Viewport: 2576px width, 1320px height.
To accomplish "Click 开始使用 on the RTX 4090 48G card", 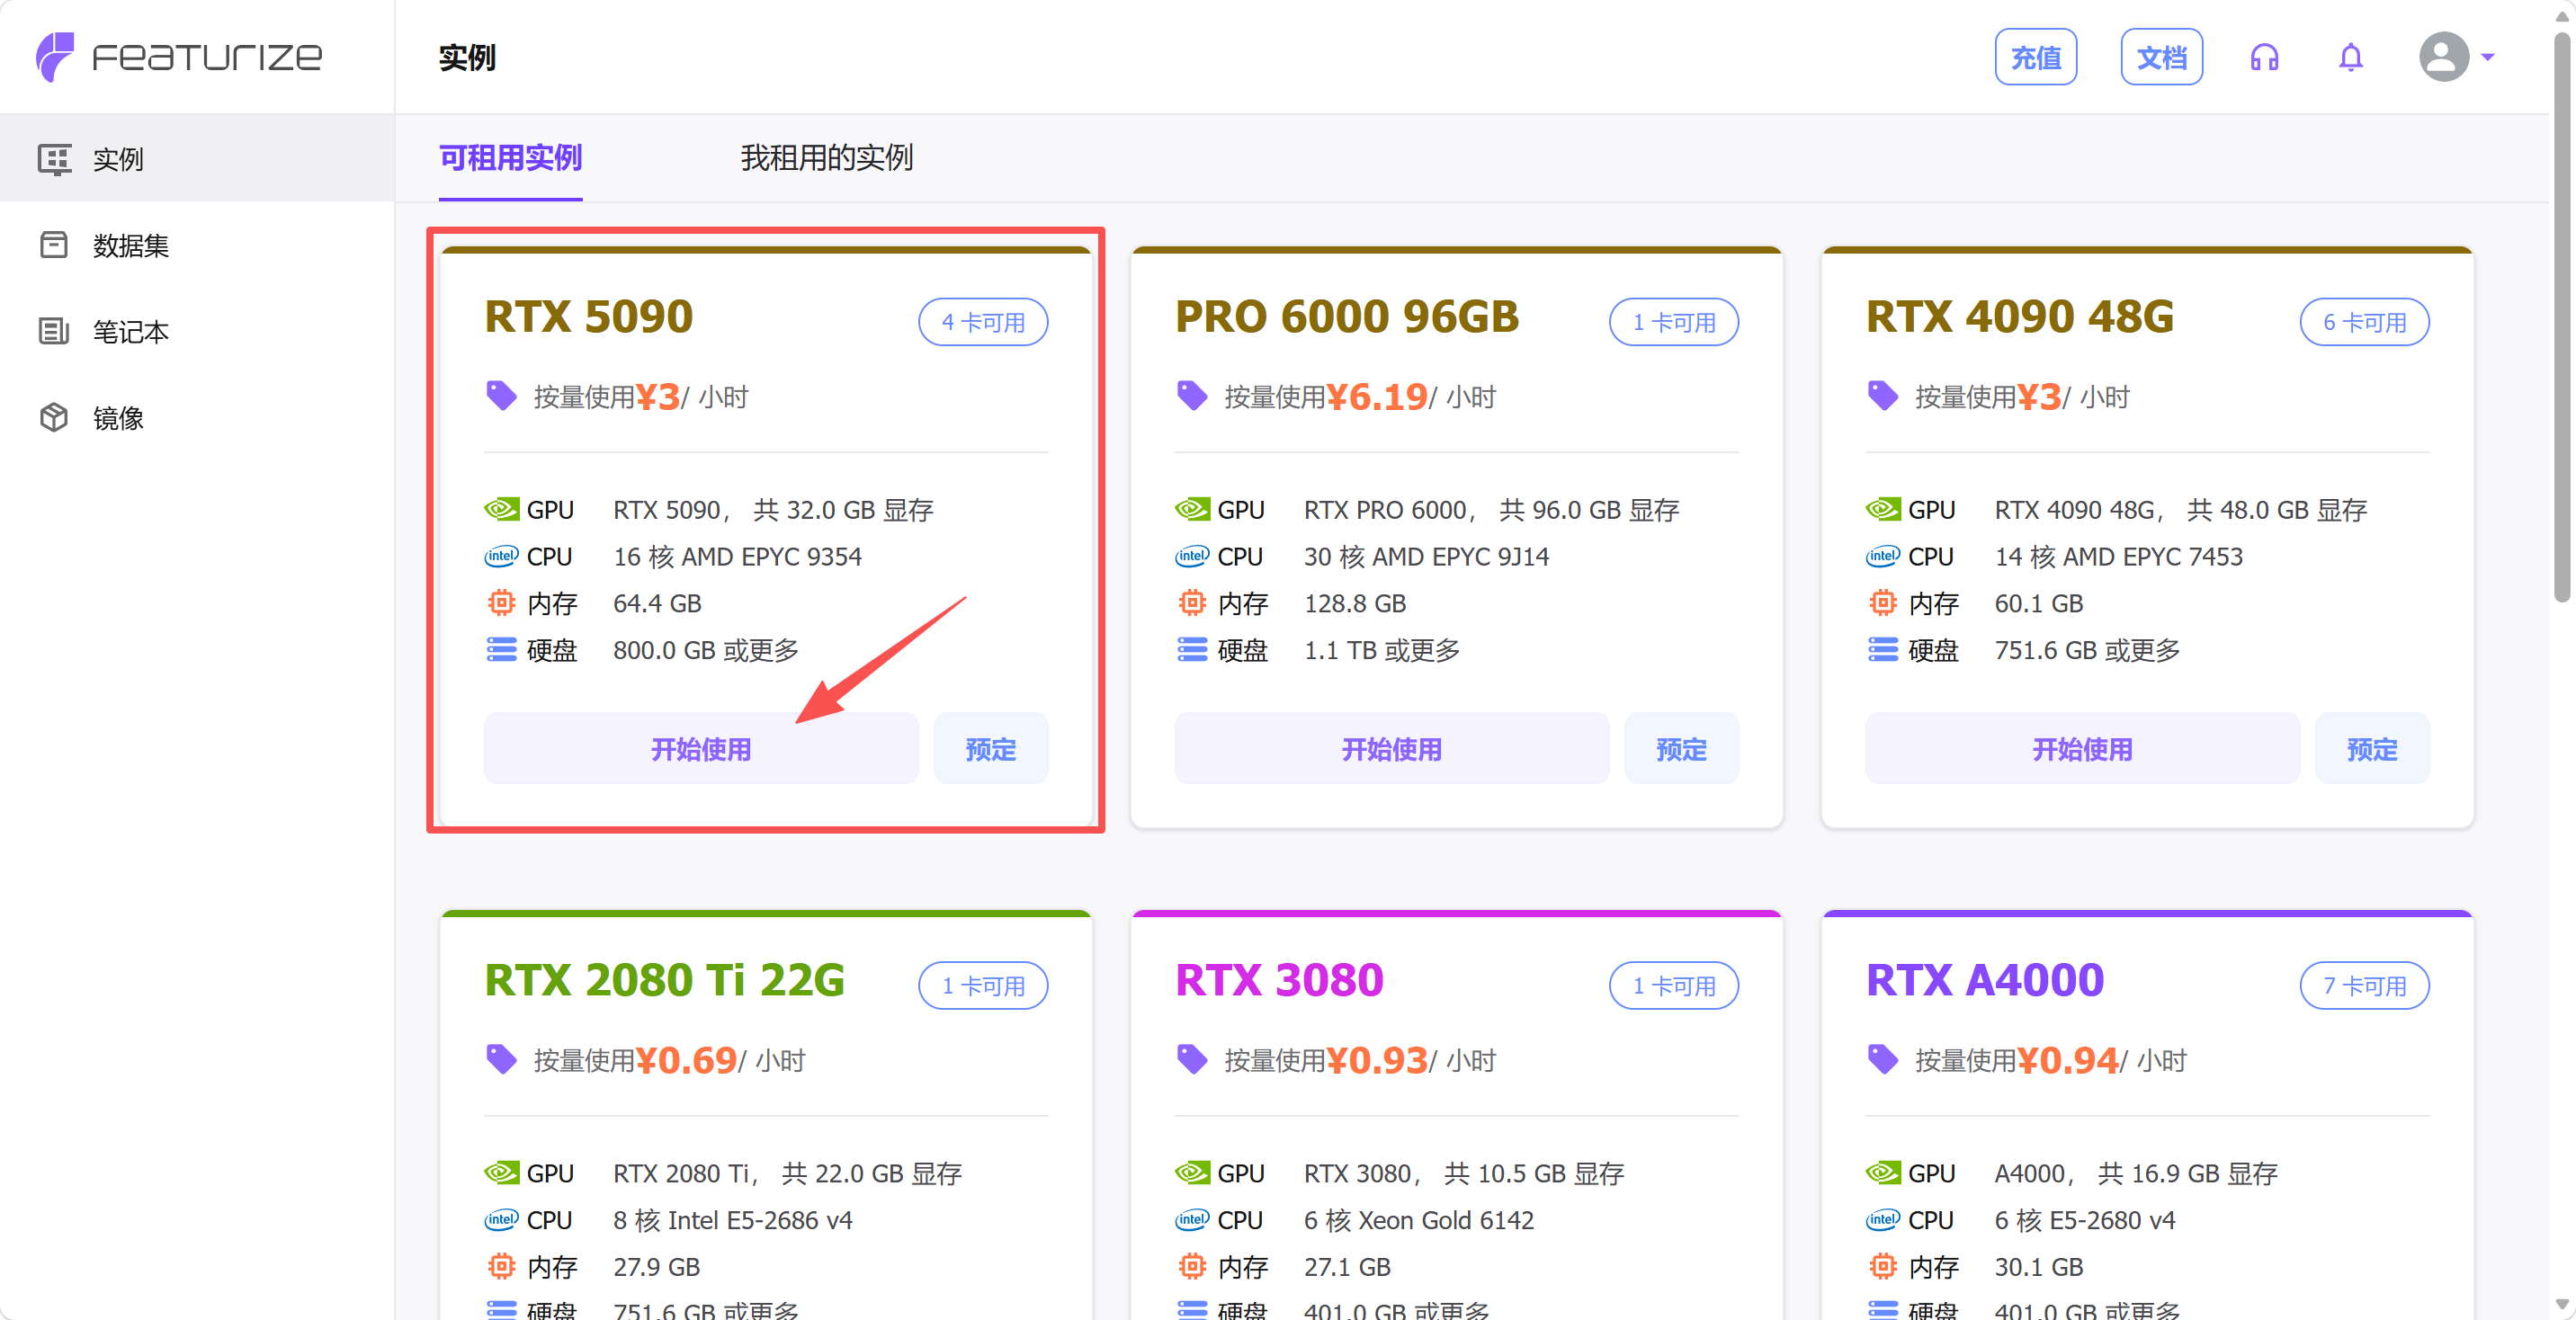I will coord(2082,748).
